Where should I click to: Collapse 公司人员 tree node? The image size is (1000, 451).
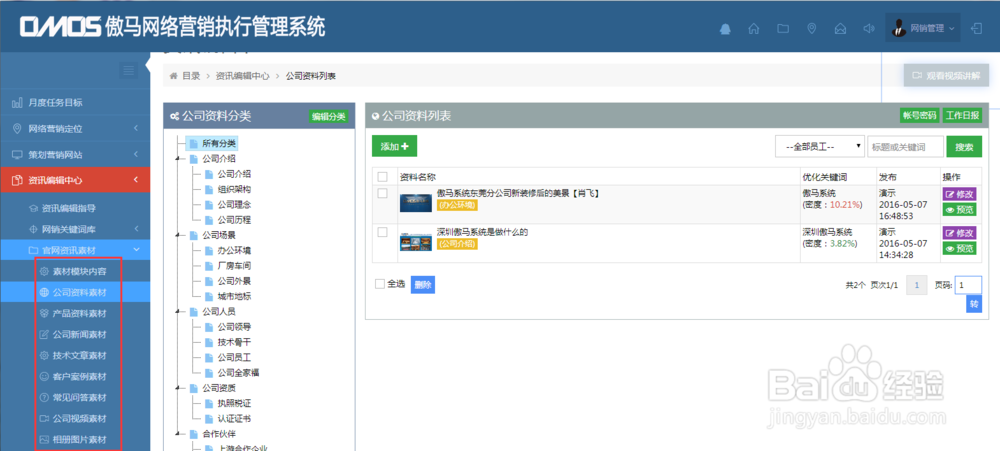pyautogui.click(x=178, y=312)
